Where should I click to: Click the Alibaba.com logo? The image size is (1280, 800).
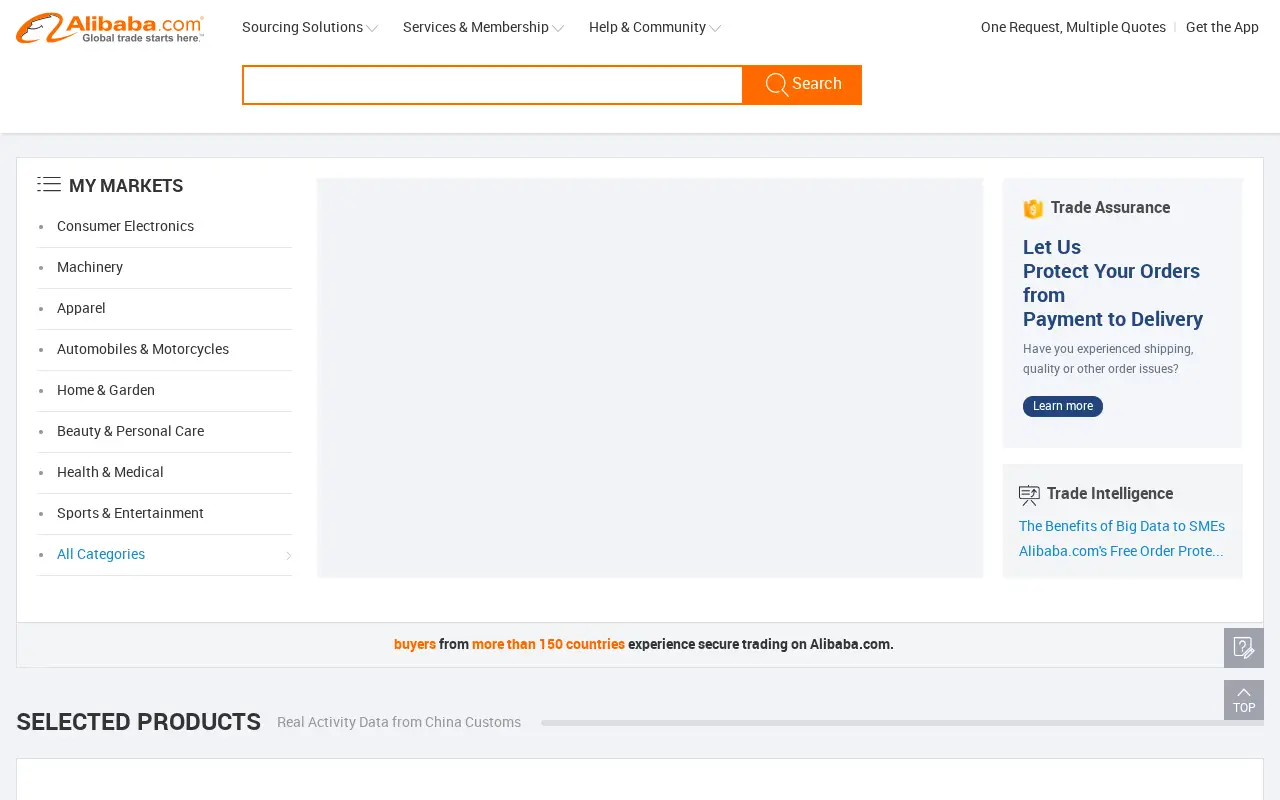tap(110, 28)
